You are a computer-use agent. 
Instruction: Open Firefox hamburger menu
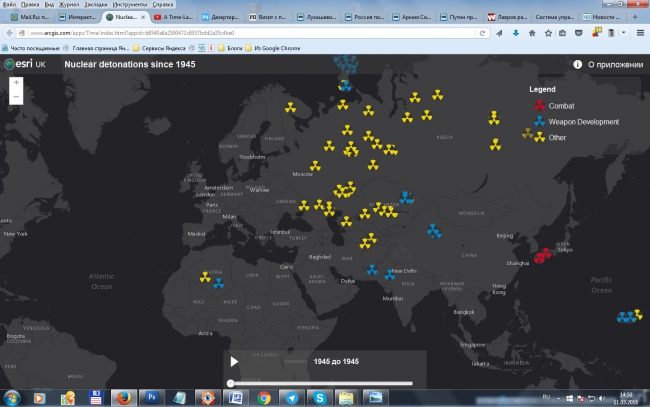coord(638,33)
